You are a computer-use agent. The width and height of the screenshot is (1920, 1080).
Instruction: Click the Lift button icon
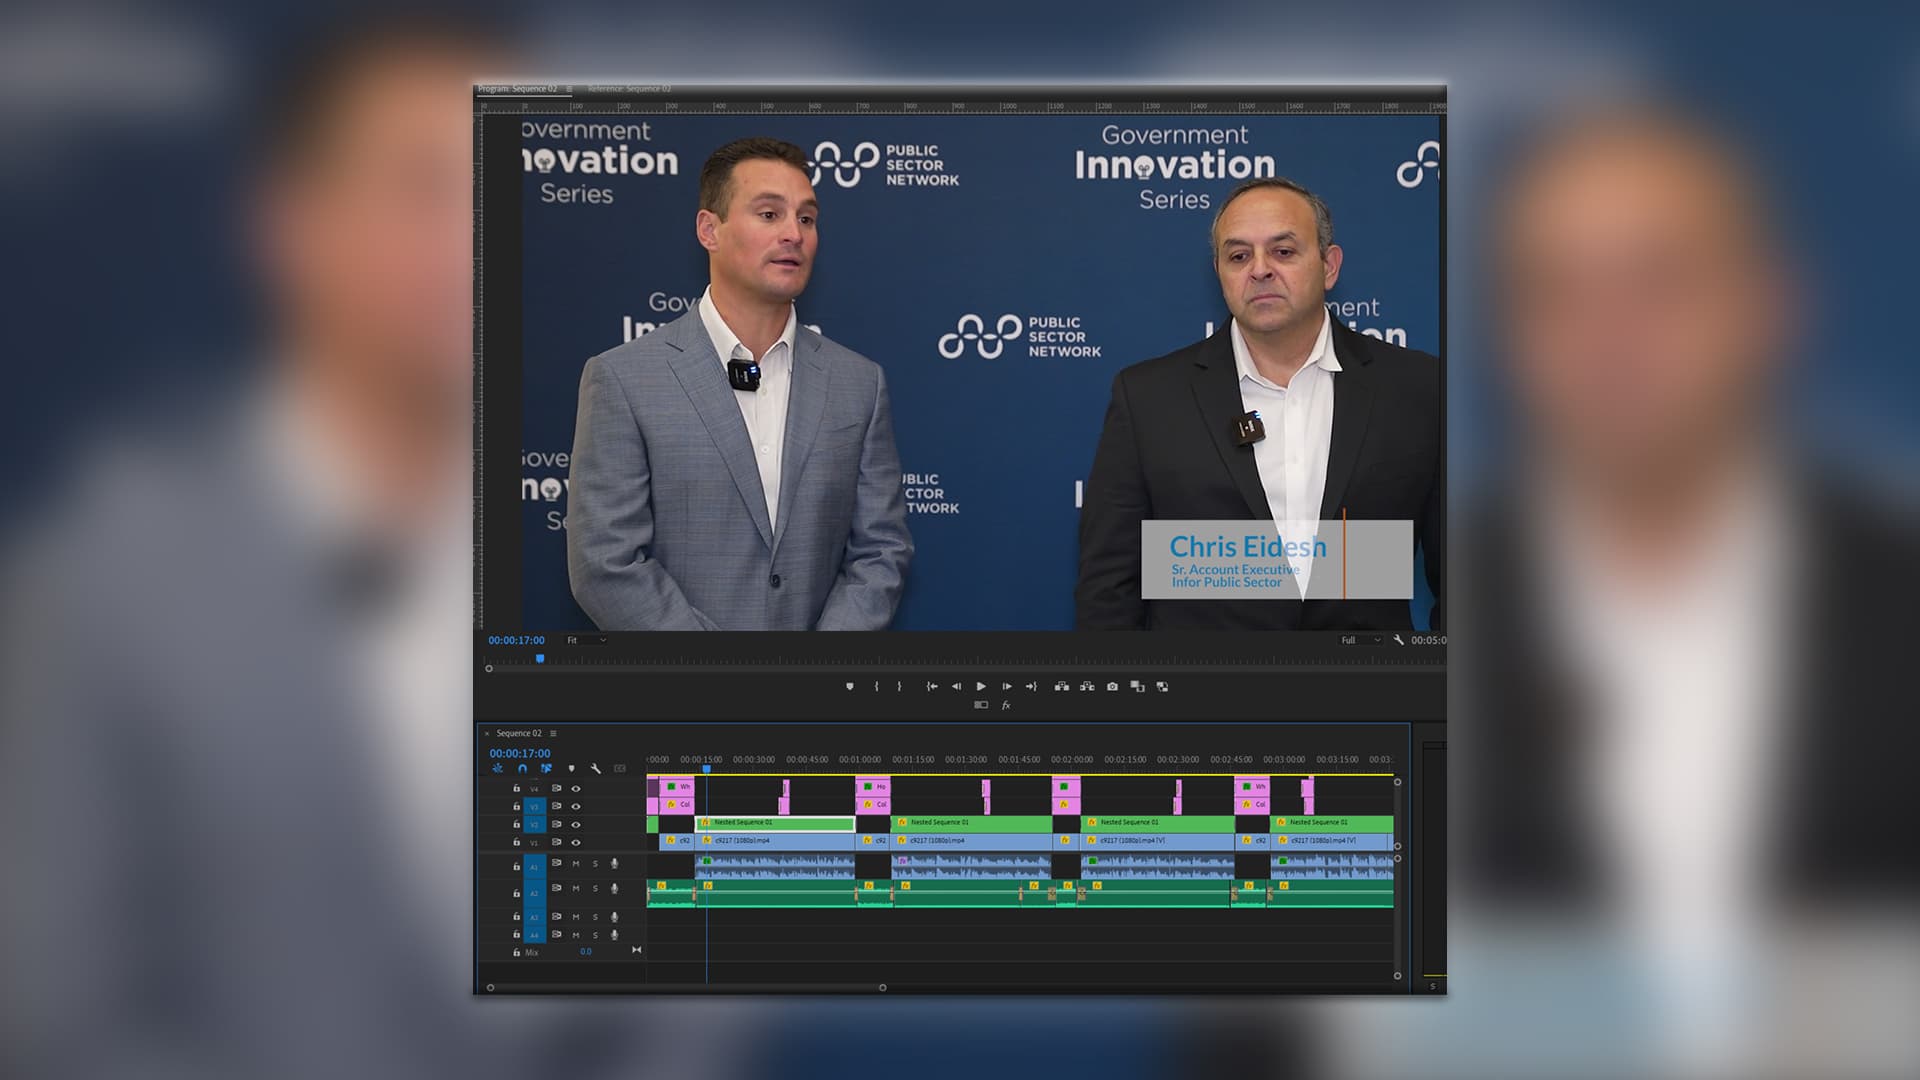(x=1062, y=686)
